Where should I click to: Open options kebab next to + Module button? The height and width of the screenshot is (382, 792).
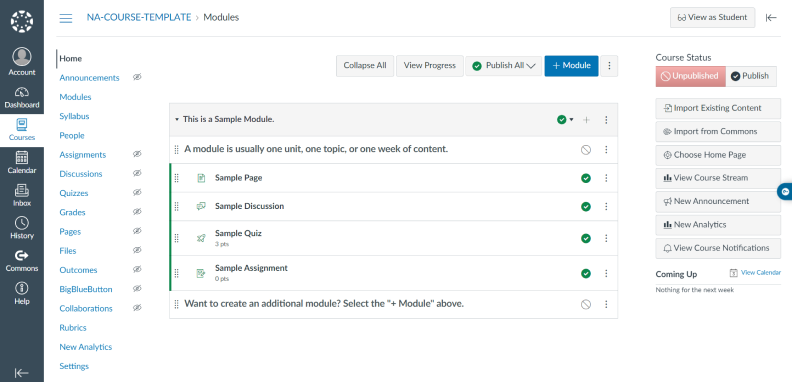click(x=609, y=66)
